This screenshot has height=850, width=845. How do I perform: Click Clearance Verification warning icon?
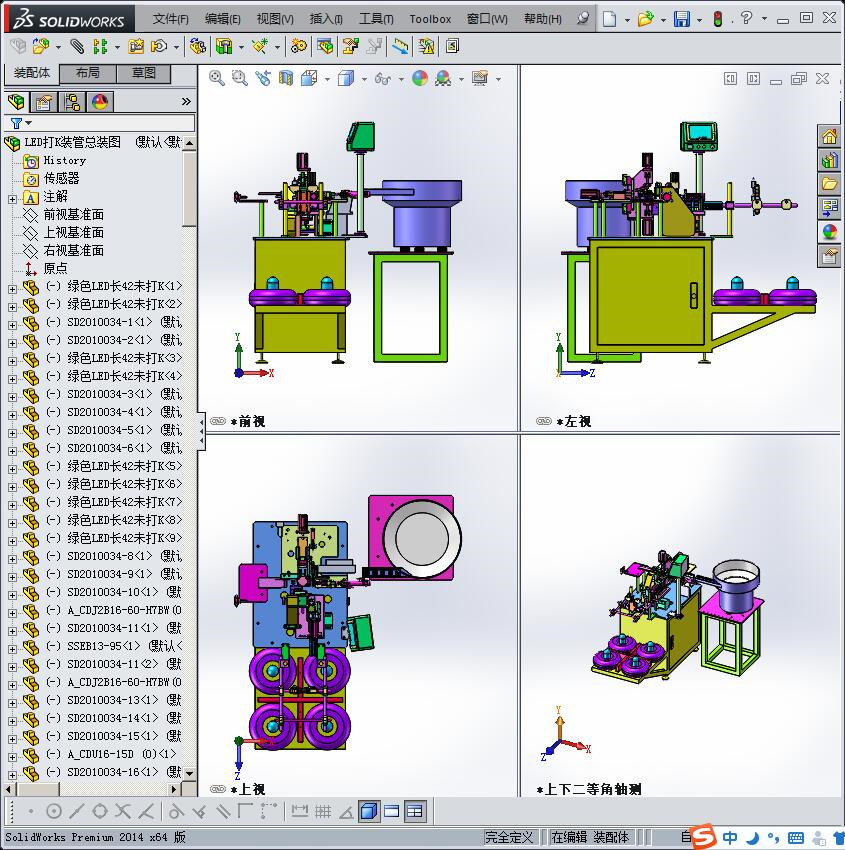pos(427,47)
